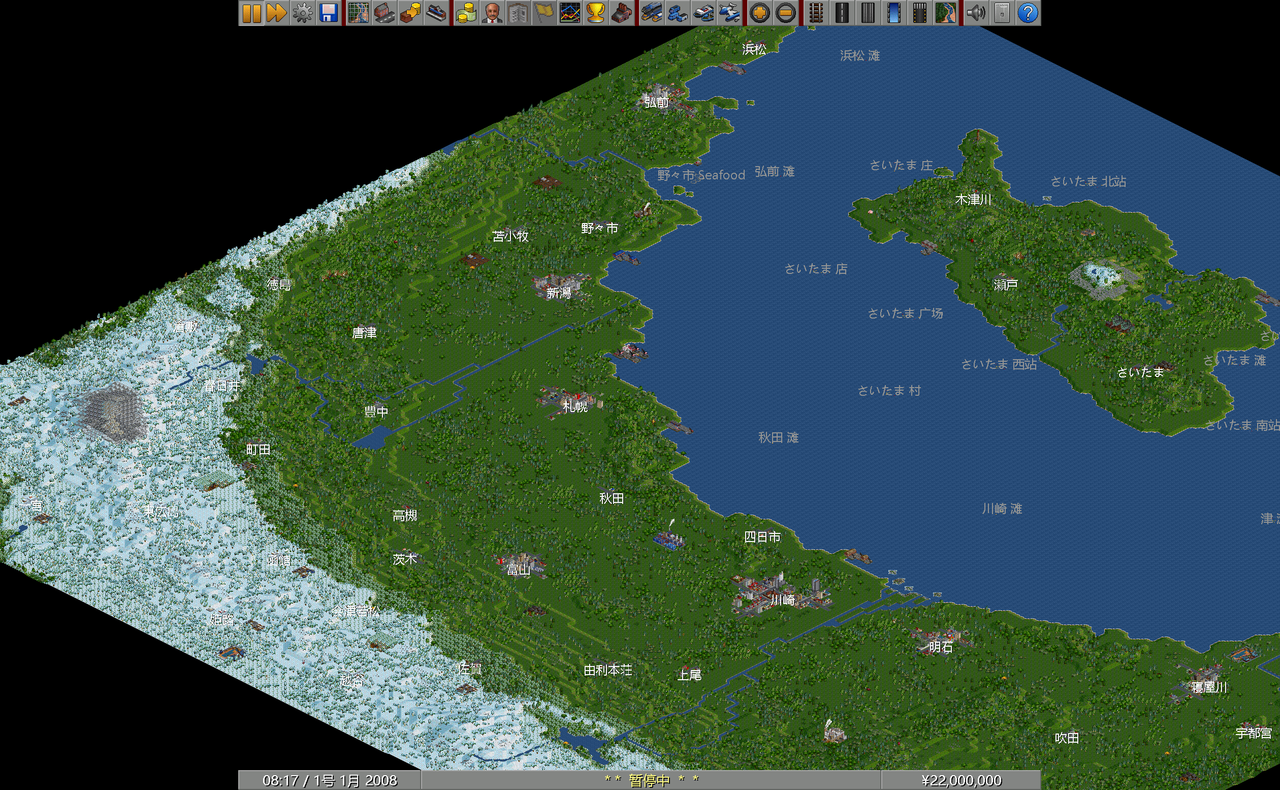1280x790 pixels.
Task: Open company general info manager icon
Action: coord(492,13)
